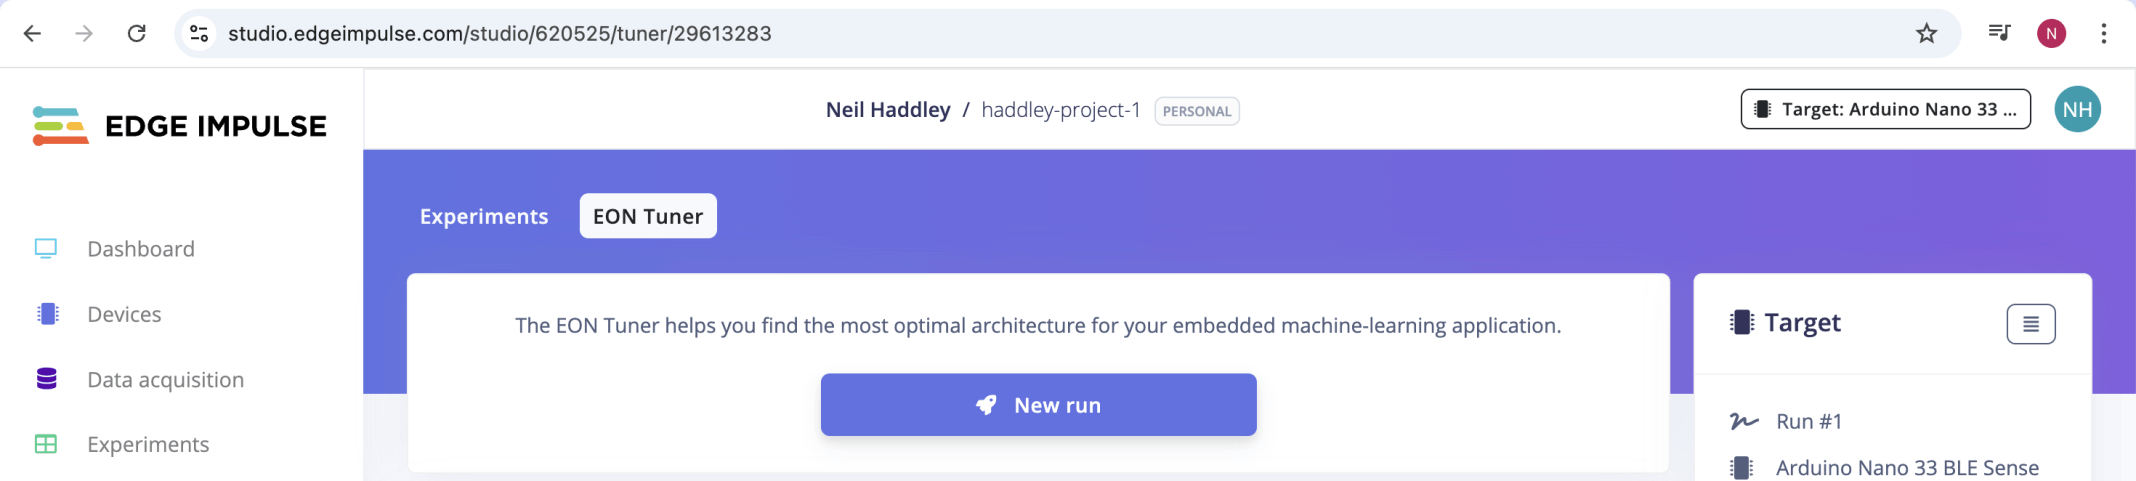This screenshot has height=481, width=2136.
Task: Click the Edge Impulse logo
Action: point(180,126)
